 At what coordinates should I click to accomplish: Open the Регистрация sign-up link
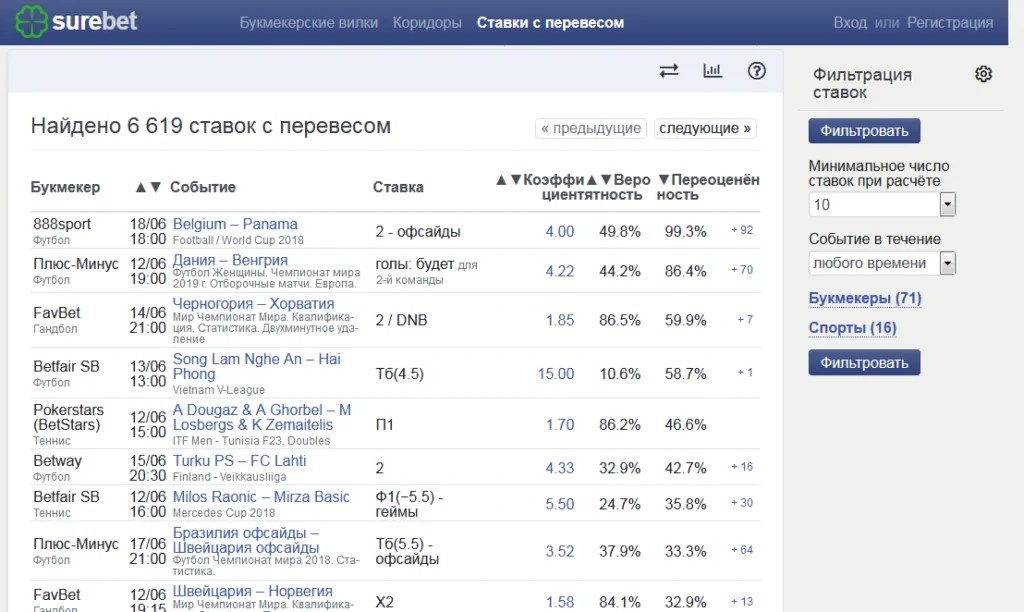pyautogui.click(x=950, y=23)
